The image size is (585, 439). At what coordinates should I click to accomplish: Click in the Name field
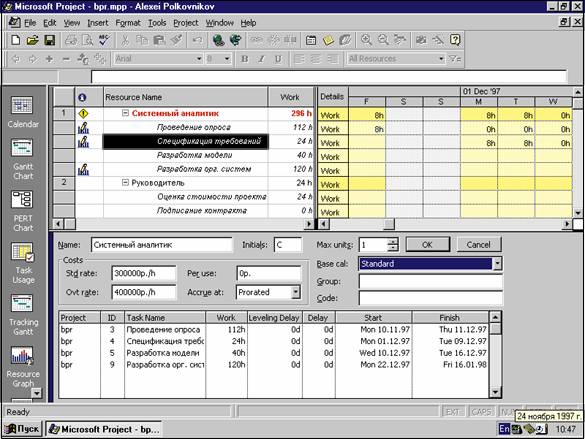tap(161, 245)
